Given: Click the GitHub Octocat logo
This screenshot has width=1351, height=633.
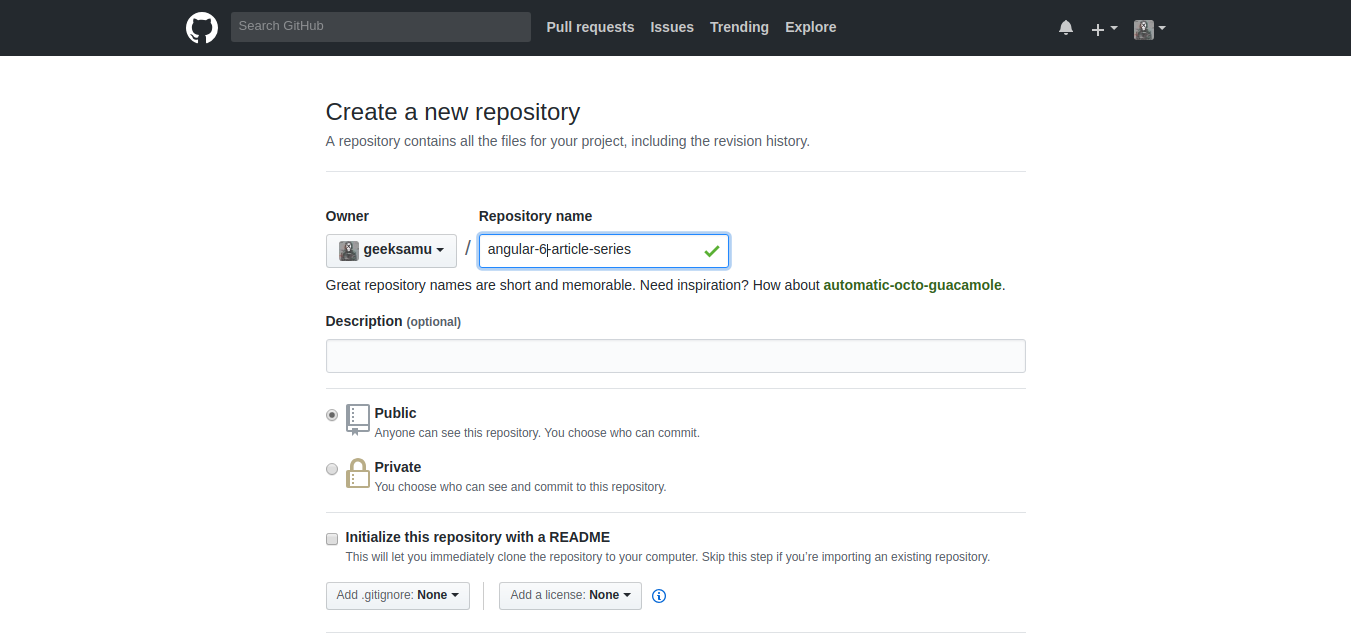Looking at the screenshot, I should pos(202,27).
